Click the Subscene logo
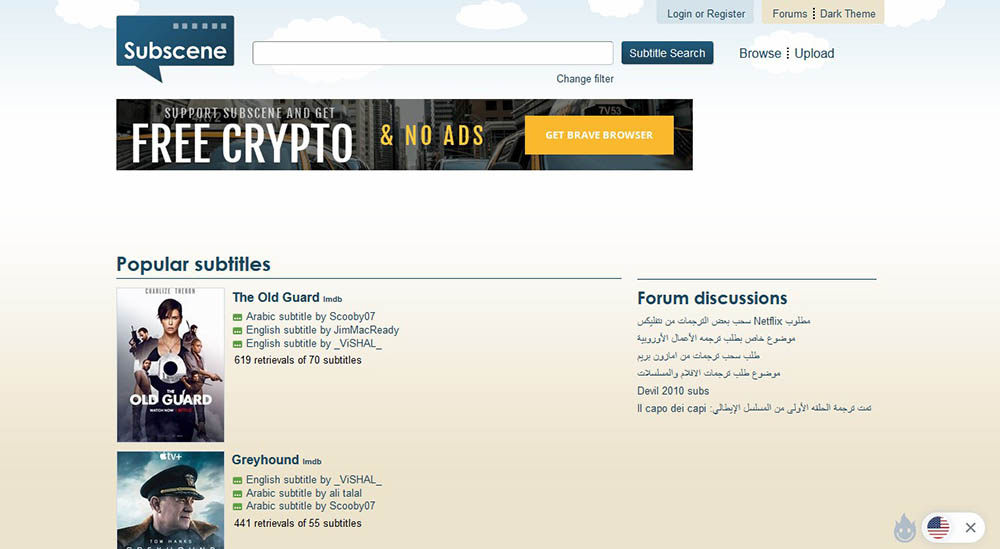Screen dimensions: 1000x549 tap(175, 50)
